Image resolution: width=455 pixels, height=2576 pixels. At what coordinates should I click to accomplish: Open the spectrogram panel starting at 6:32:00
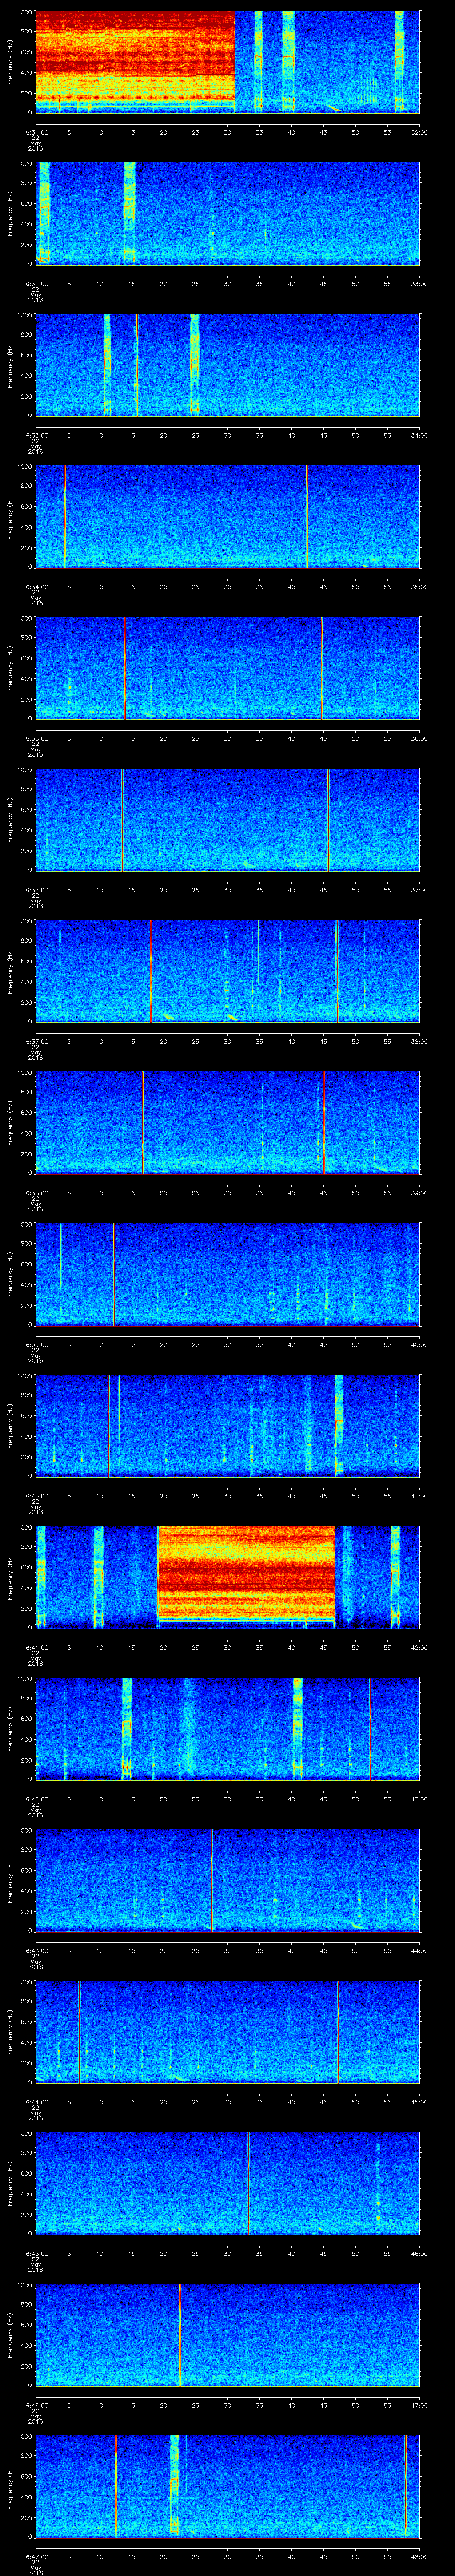[228, 213]
